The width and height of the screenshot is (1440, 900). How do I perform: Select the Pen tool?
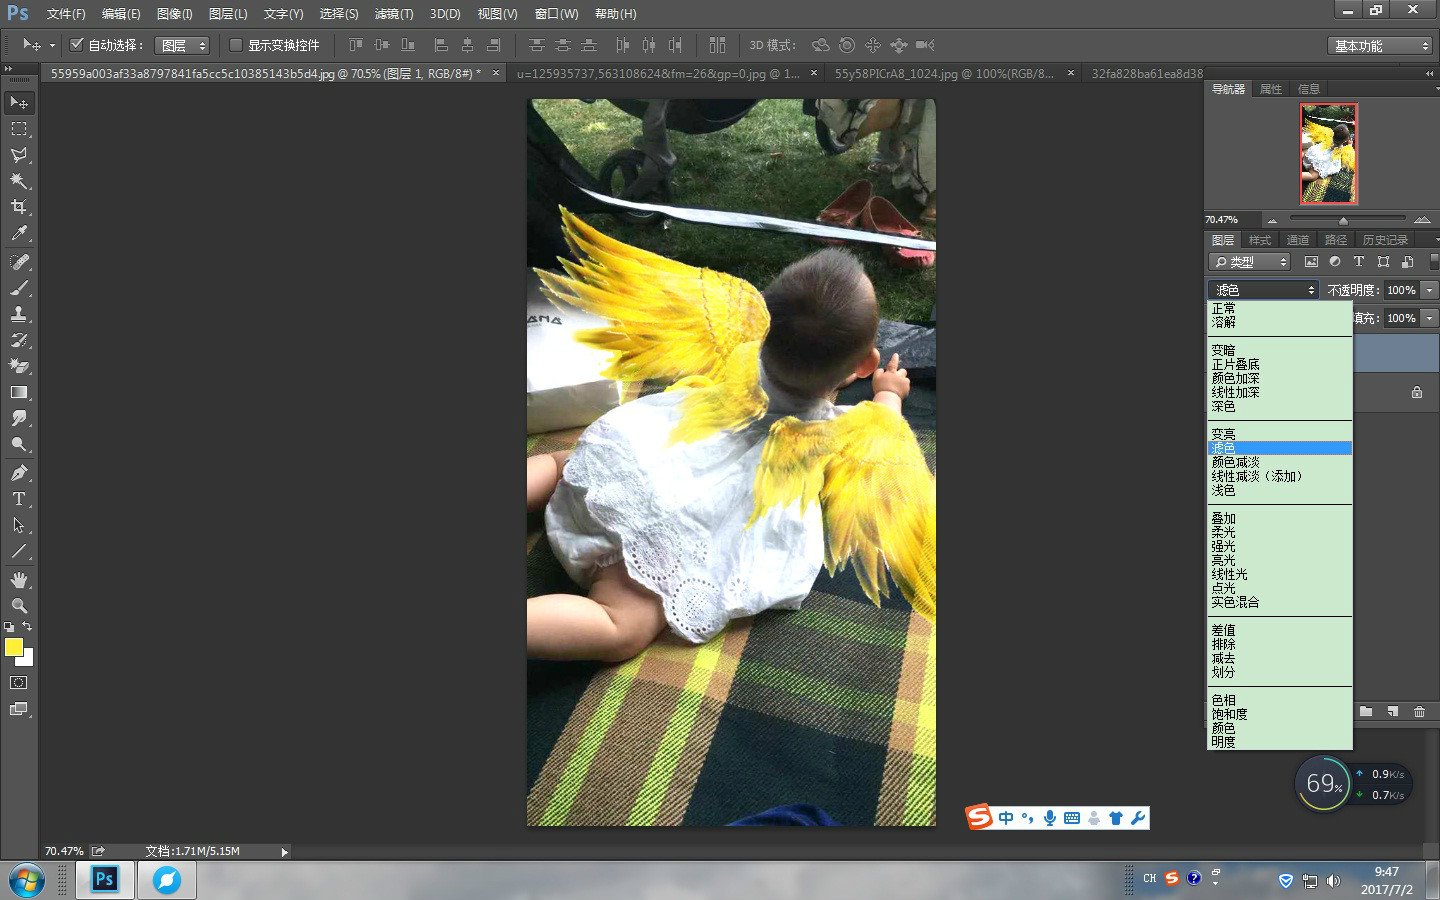coord(18,473)
